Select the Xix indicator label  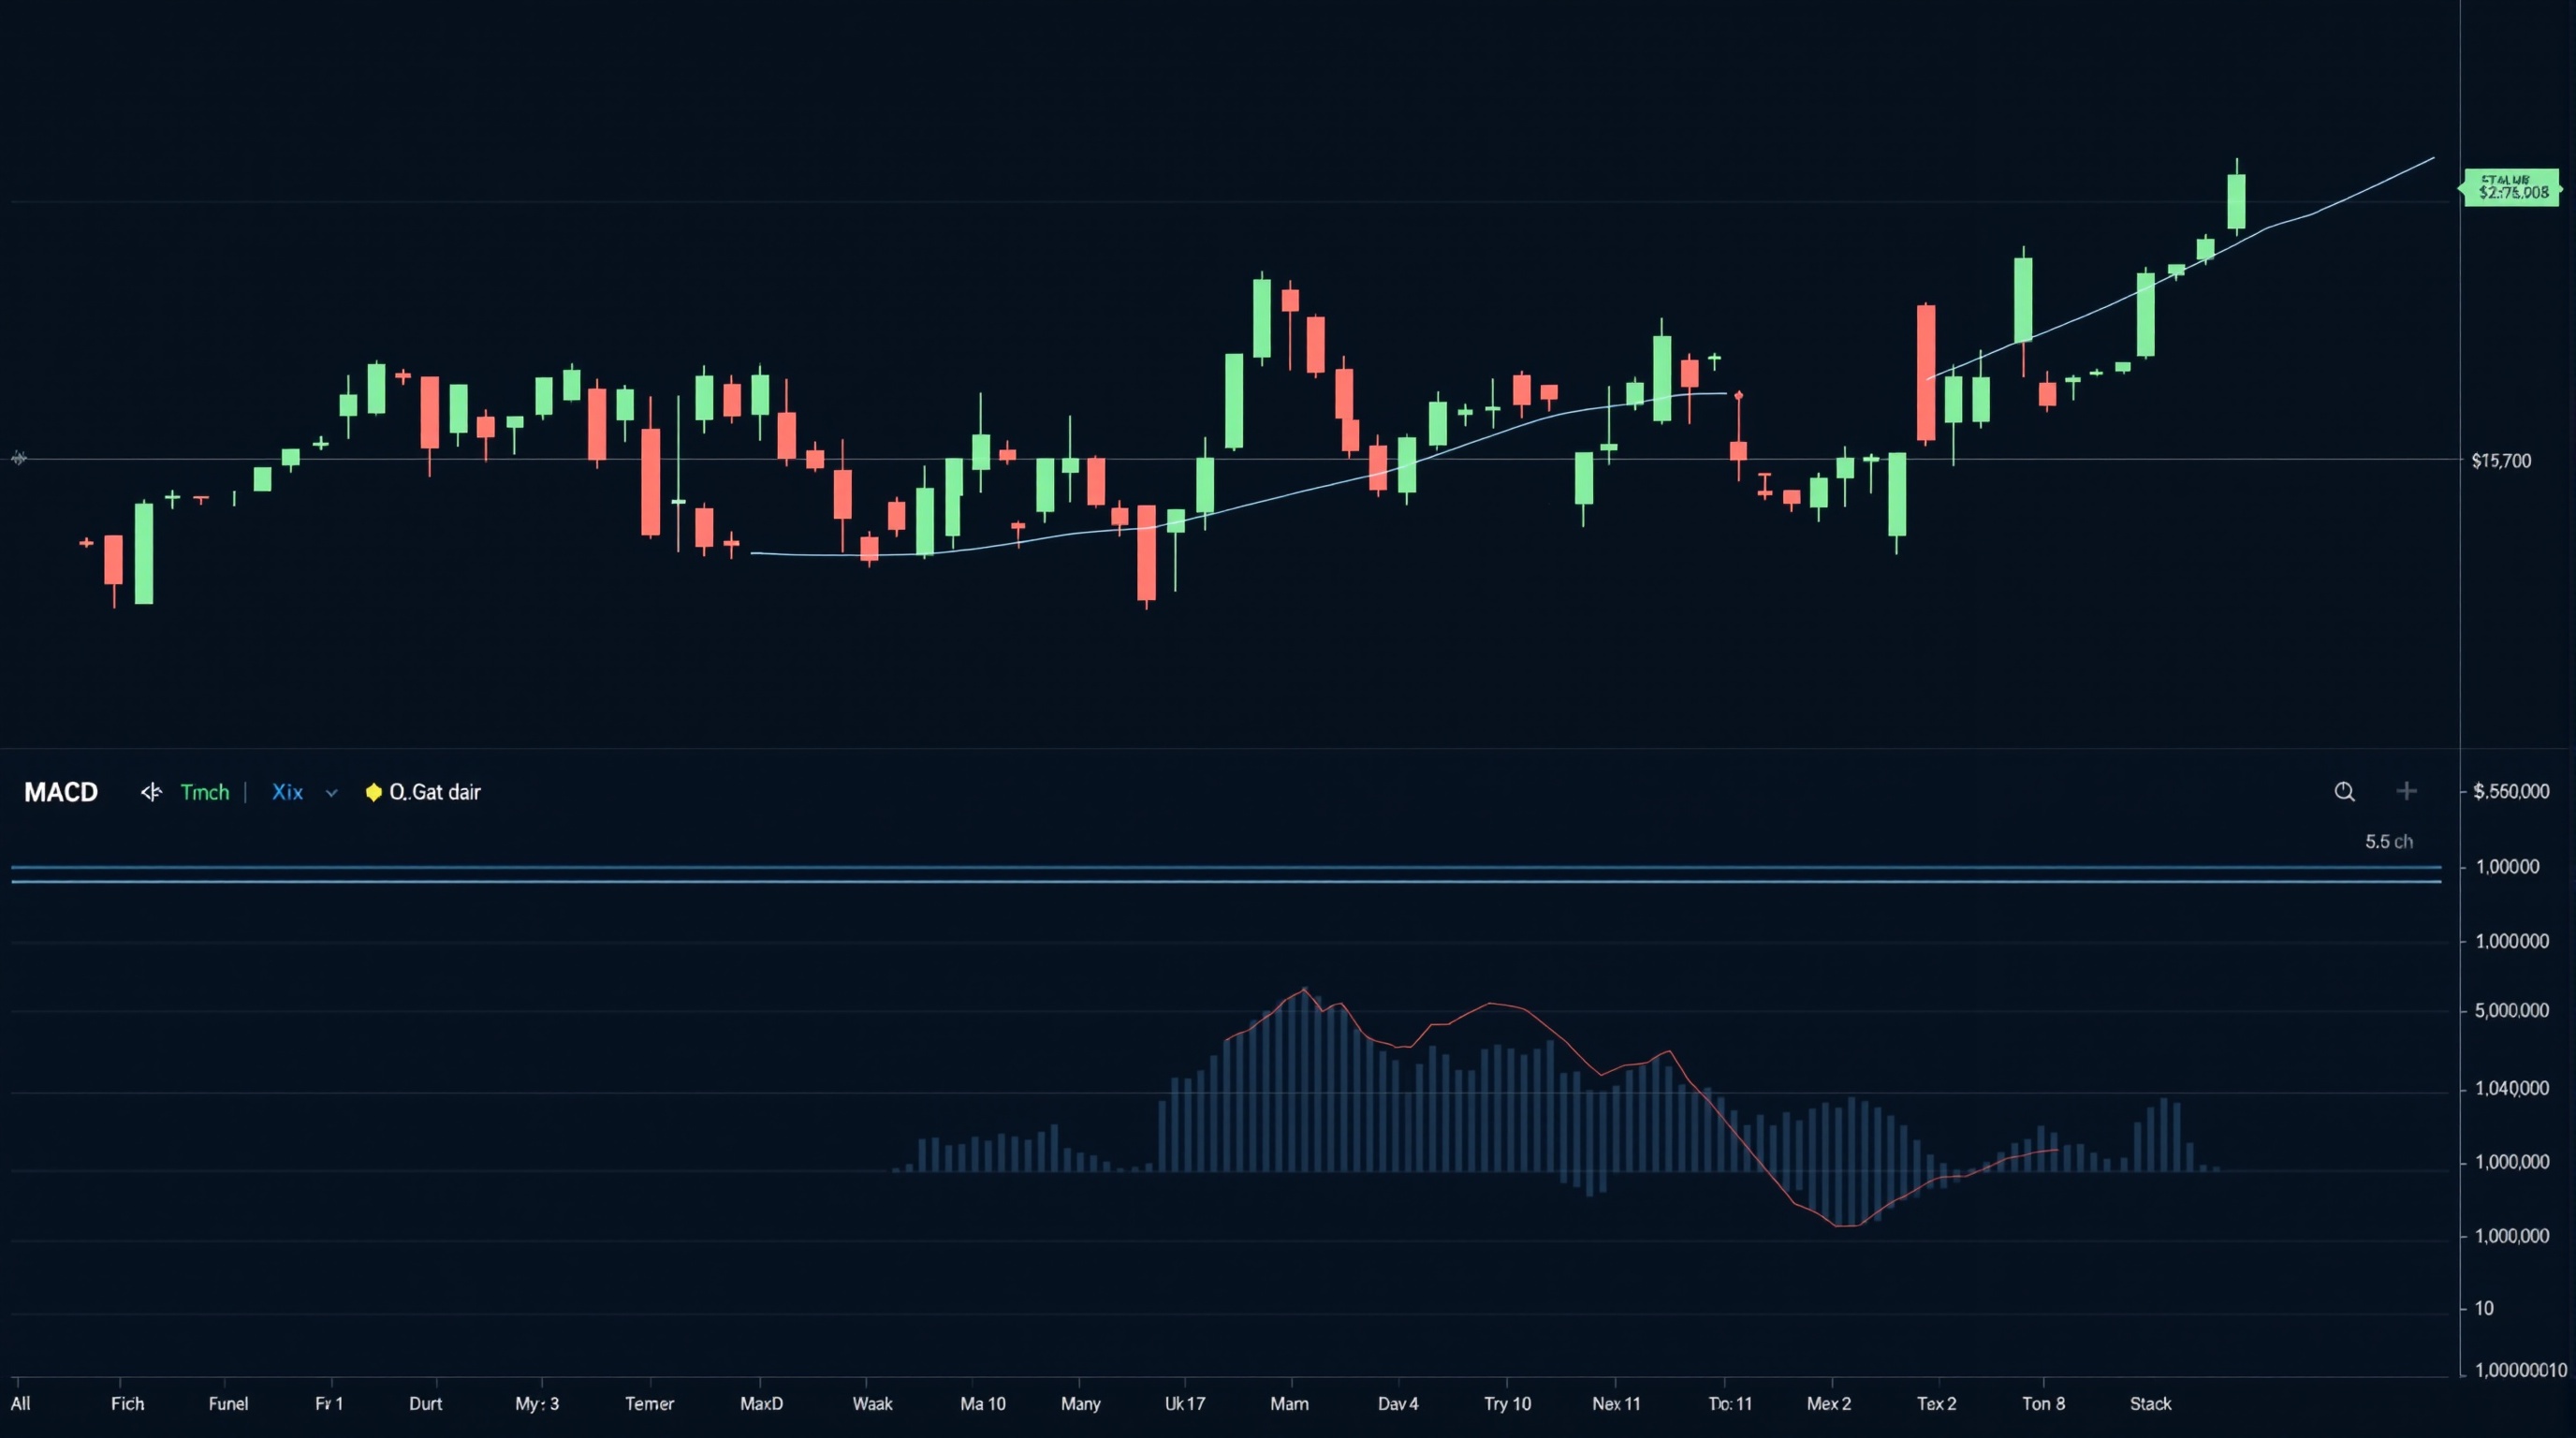287,792
